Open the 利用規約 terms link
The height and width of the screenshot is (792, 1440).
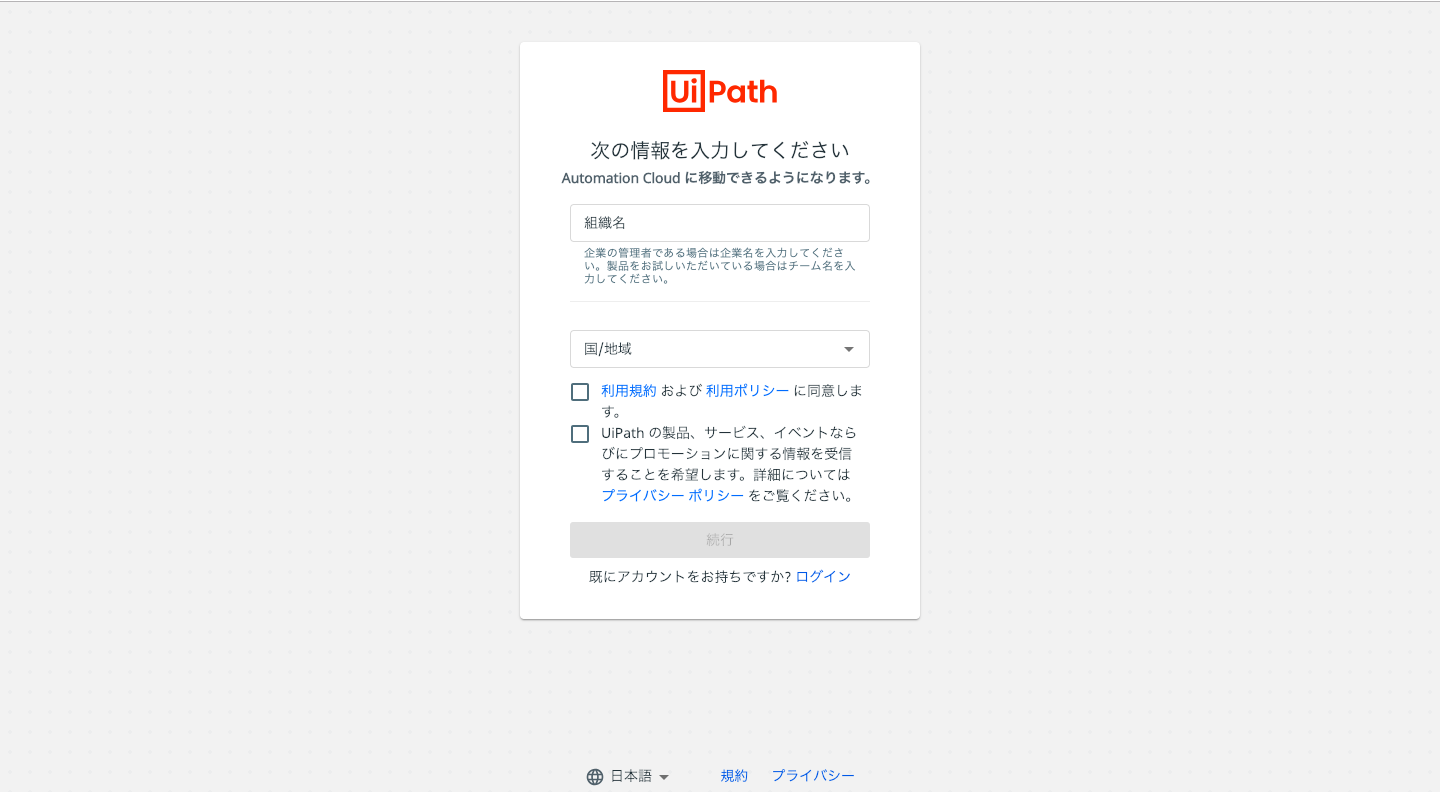[629, 391]
